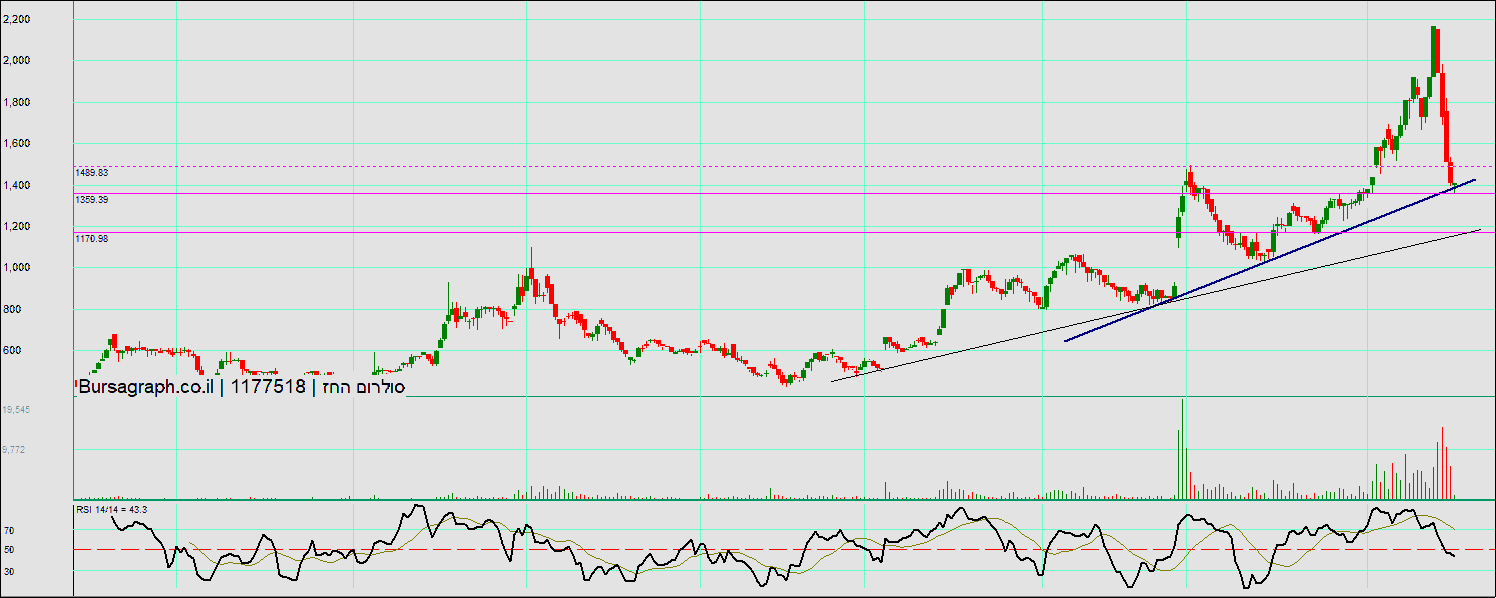Click the RSI 30 oversold level label
1496x598 pixels.
click(9, 571)
